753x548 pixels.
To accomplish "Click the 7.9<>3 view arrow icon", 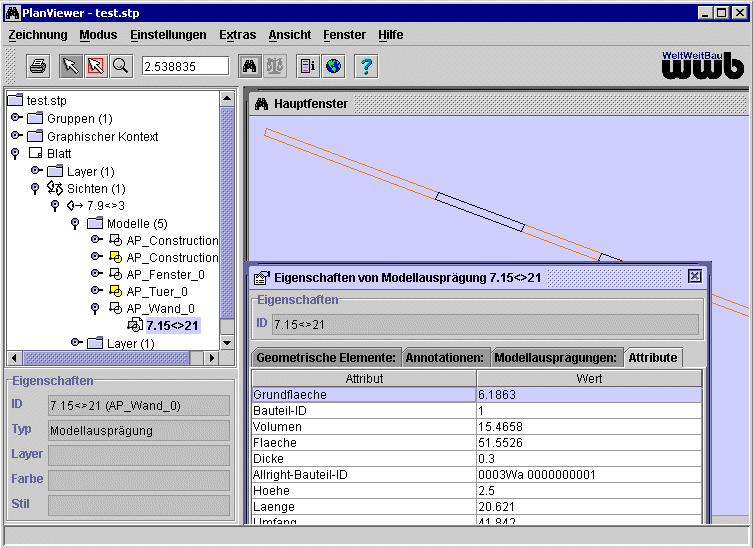I will (75, 206).
